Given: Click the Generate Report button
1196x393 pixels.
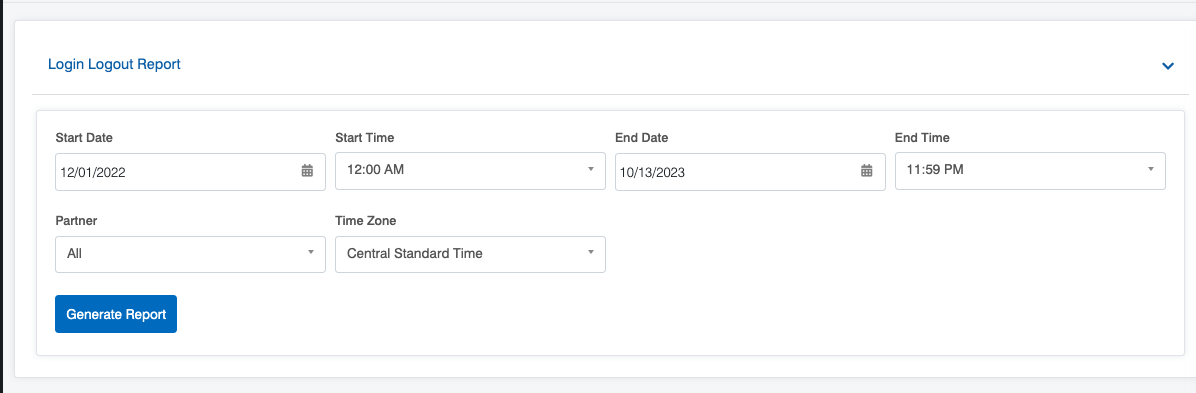Looking at the screenshot, I should [x=116, y=314].
